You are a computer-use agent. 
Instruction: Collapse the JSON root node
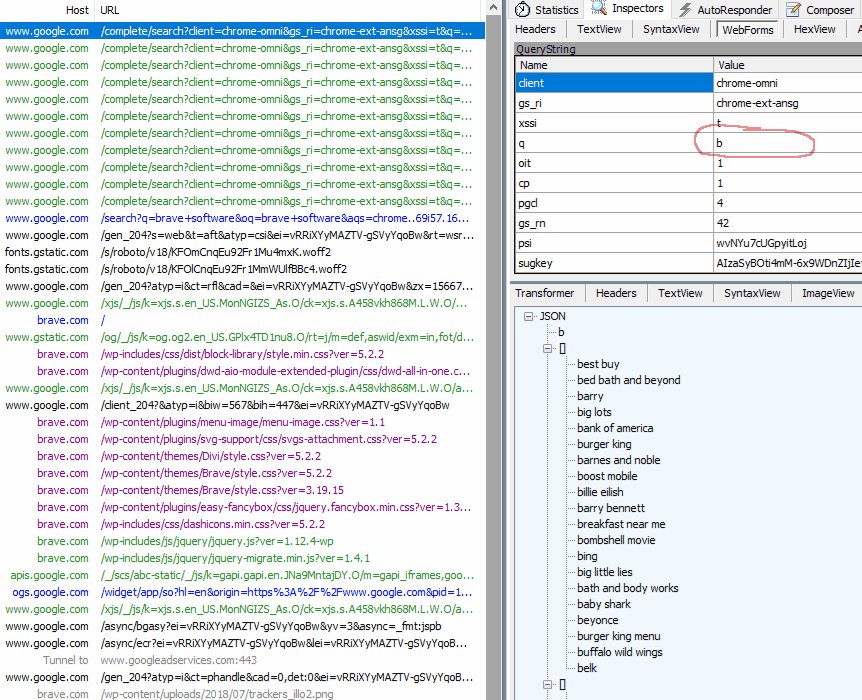click(528, 316)
